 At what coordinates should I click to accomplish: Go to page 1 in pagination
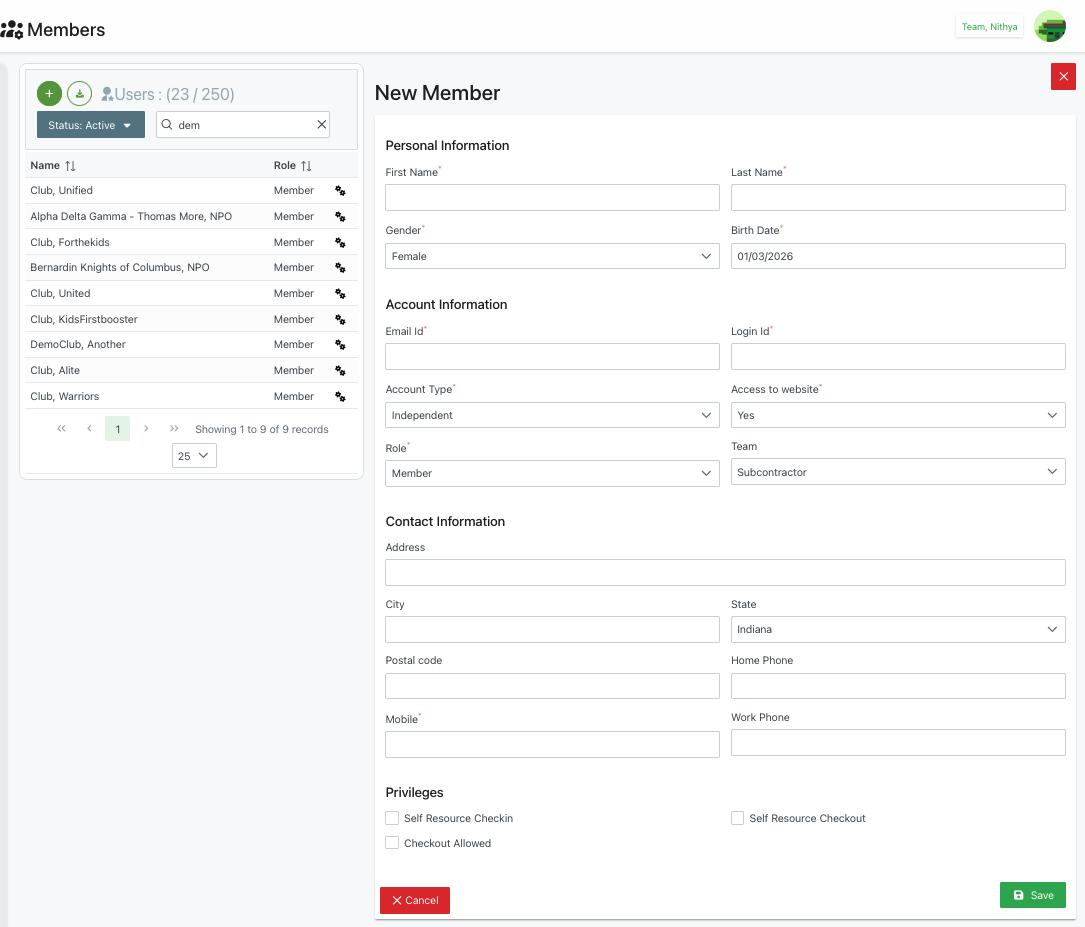117,429
